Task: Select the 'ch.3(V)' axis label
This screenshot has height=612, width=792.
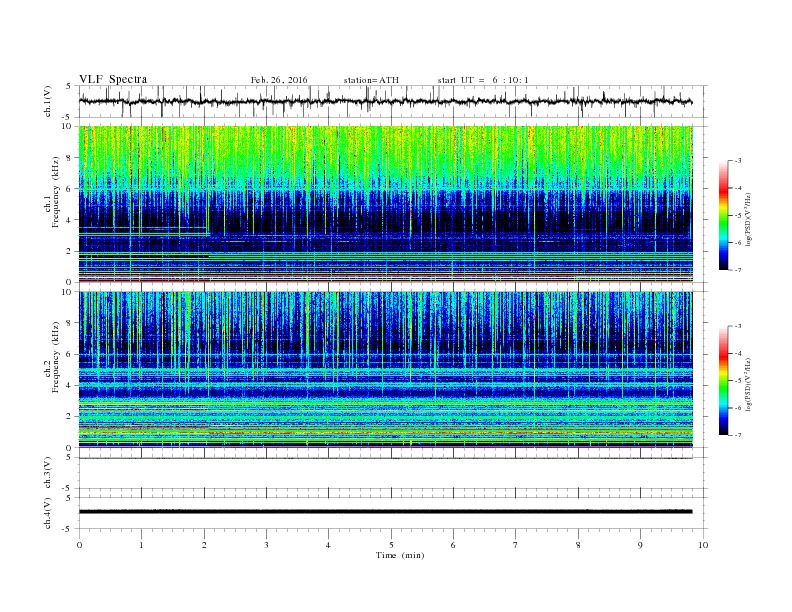Action: tap(47, 473)
